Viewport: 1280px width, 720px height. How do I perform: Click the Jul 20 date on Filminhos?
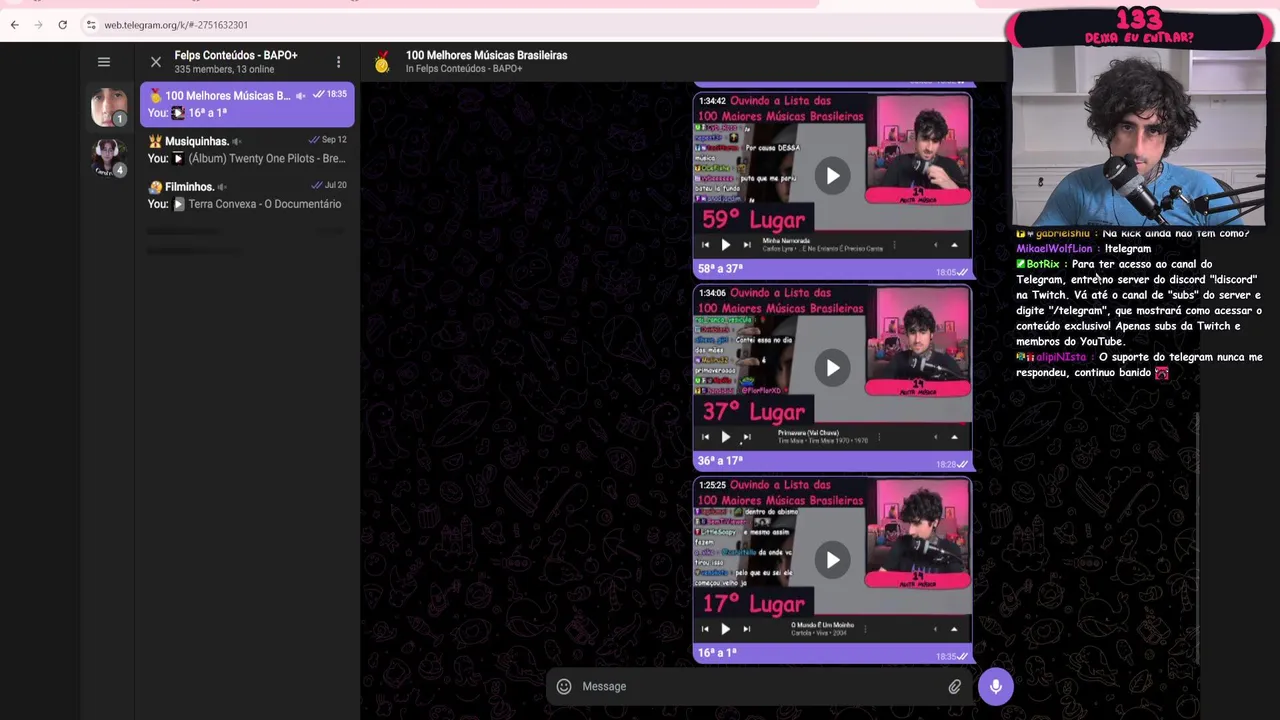335,185
